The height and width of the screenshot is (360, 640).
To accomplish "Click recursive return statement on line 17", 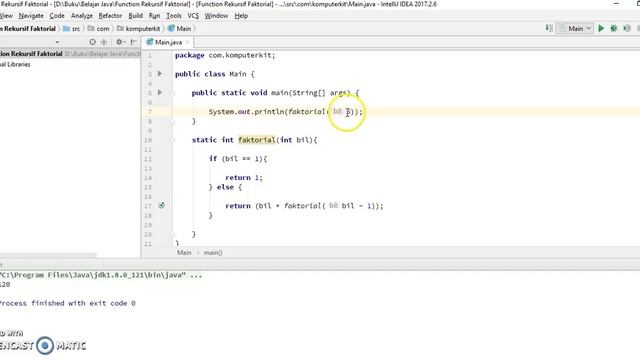I will (304, 206).
